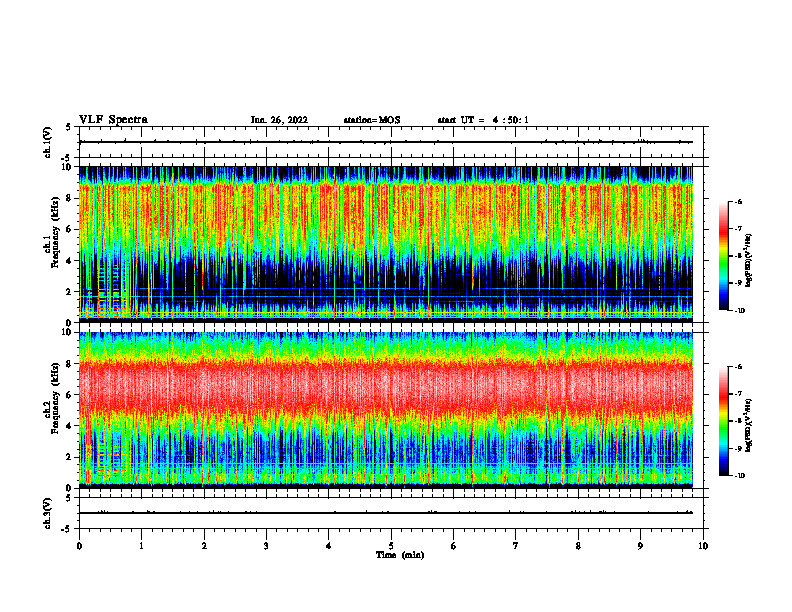
Task: Click the "6" kHz tick of ch.2 spectrogram
Action: (x=70, y=395)
